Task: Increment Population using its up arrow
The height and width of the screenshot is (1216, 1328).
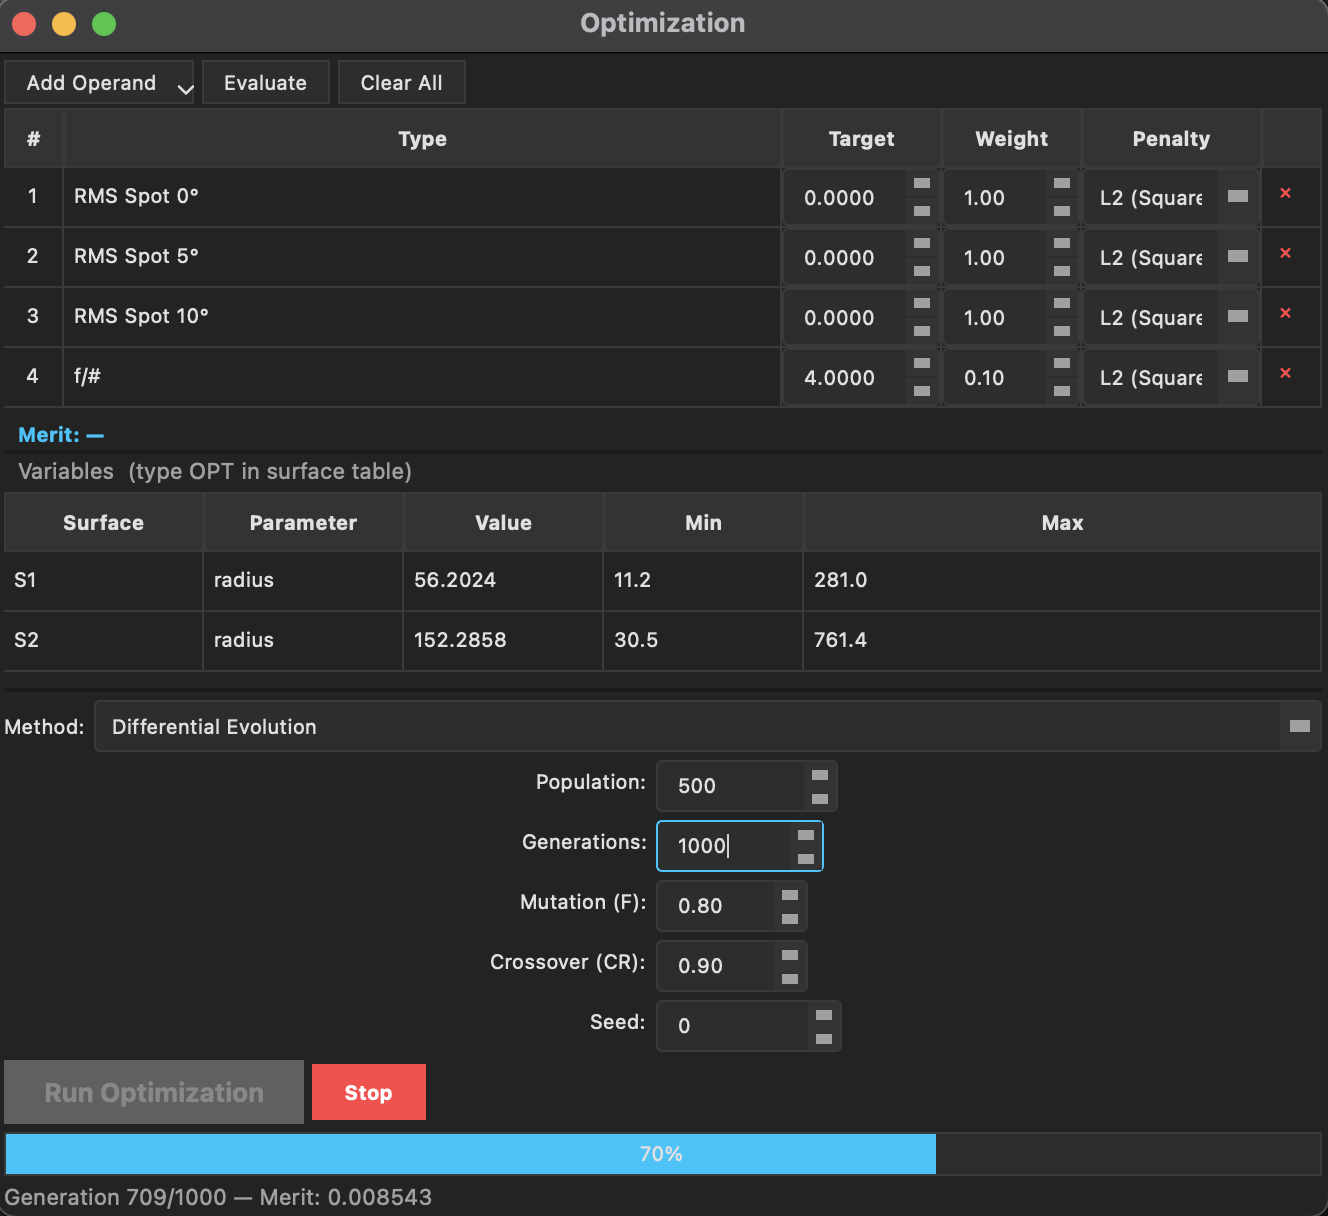Action: pyautogui.click(x=820, y=775)
